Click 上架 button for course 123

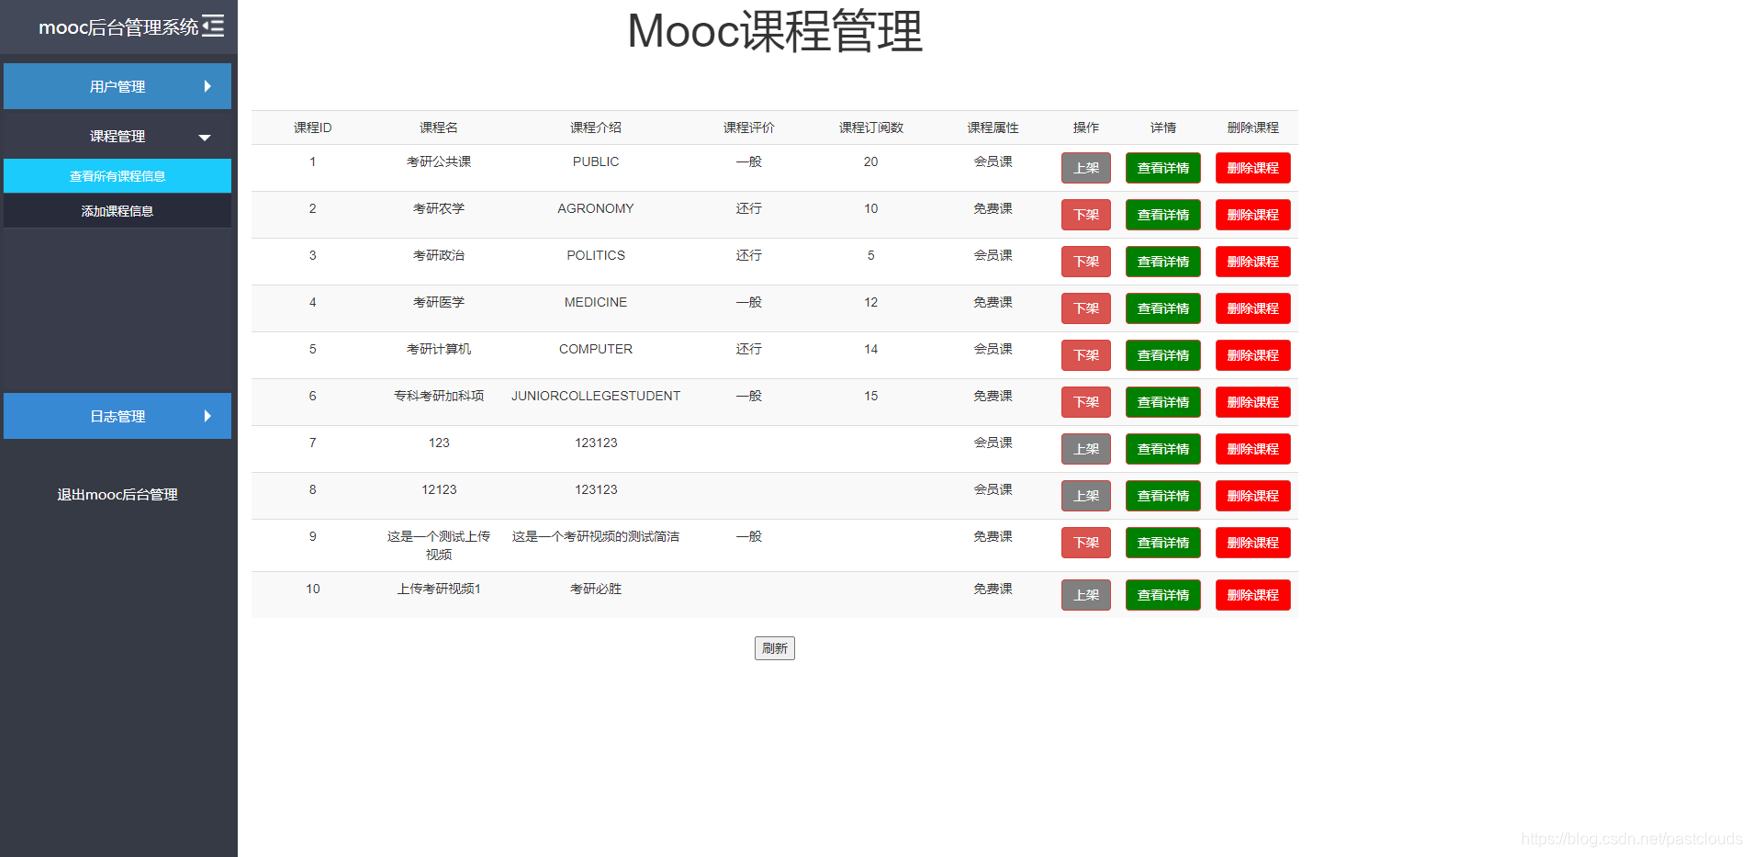(x=1086, y=449)
